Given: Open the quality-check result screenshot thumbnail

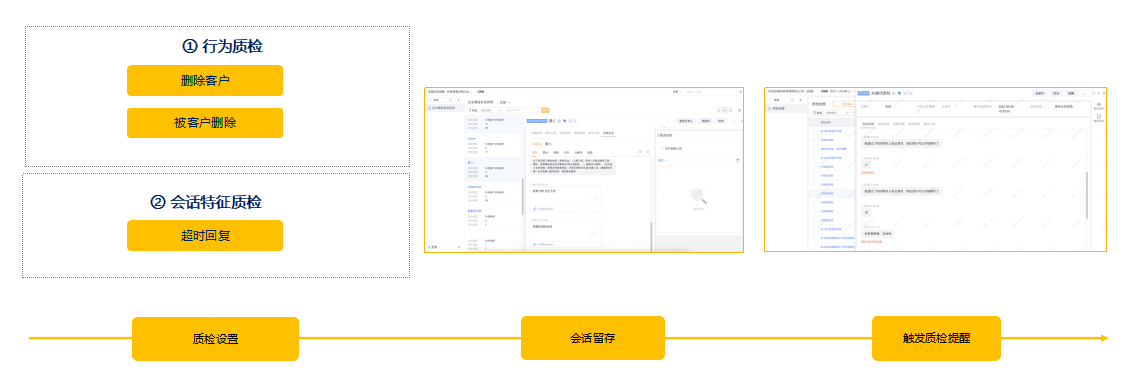Looking at the screenshot, I should point(936,170).
